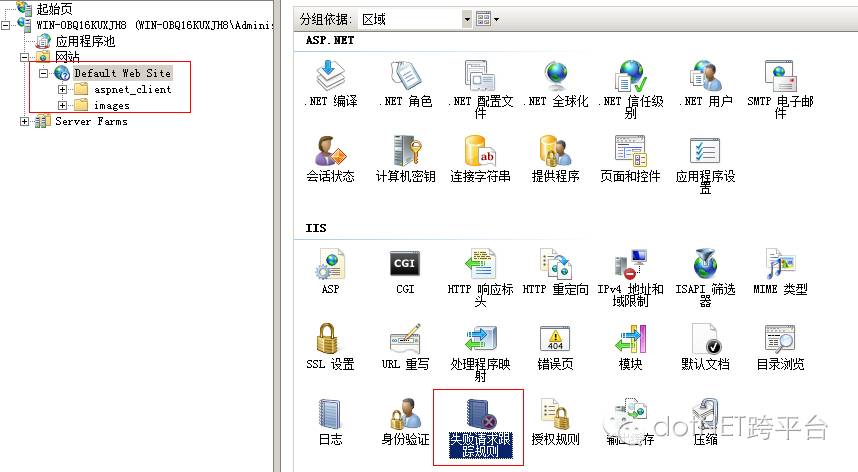Select the images folder
858x472 pixels.
coord(112,105)
